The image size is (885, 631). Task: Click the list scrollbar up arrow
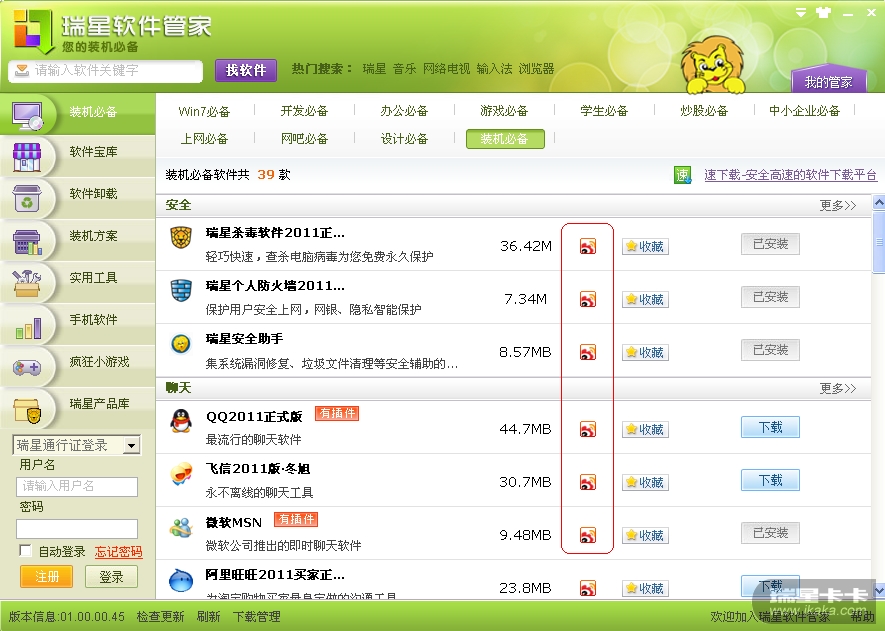coord(879,203)
